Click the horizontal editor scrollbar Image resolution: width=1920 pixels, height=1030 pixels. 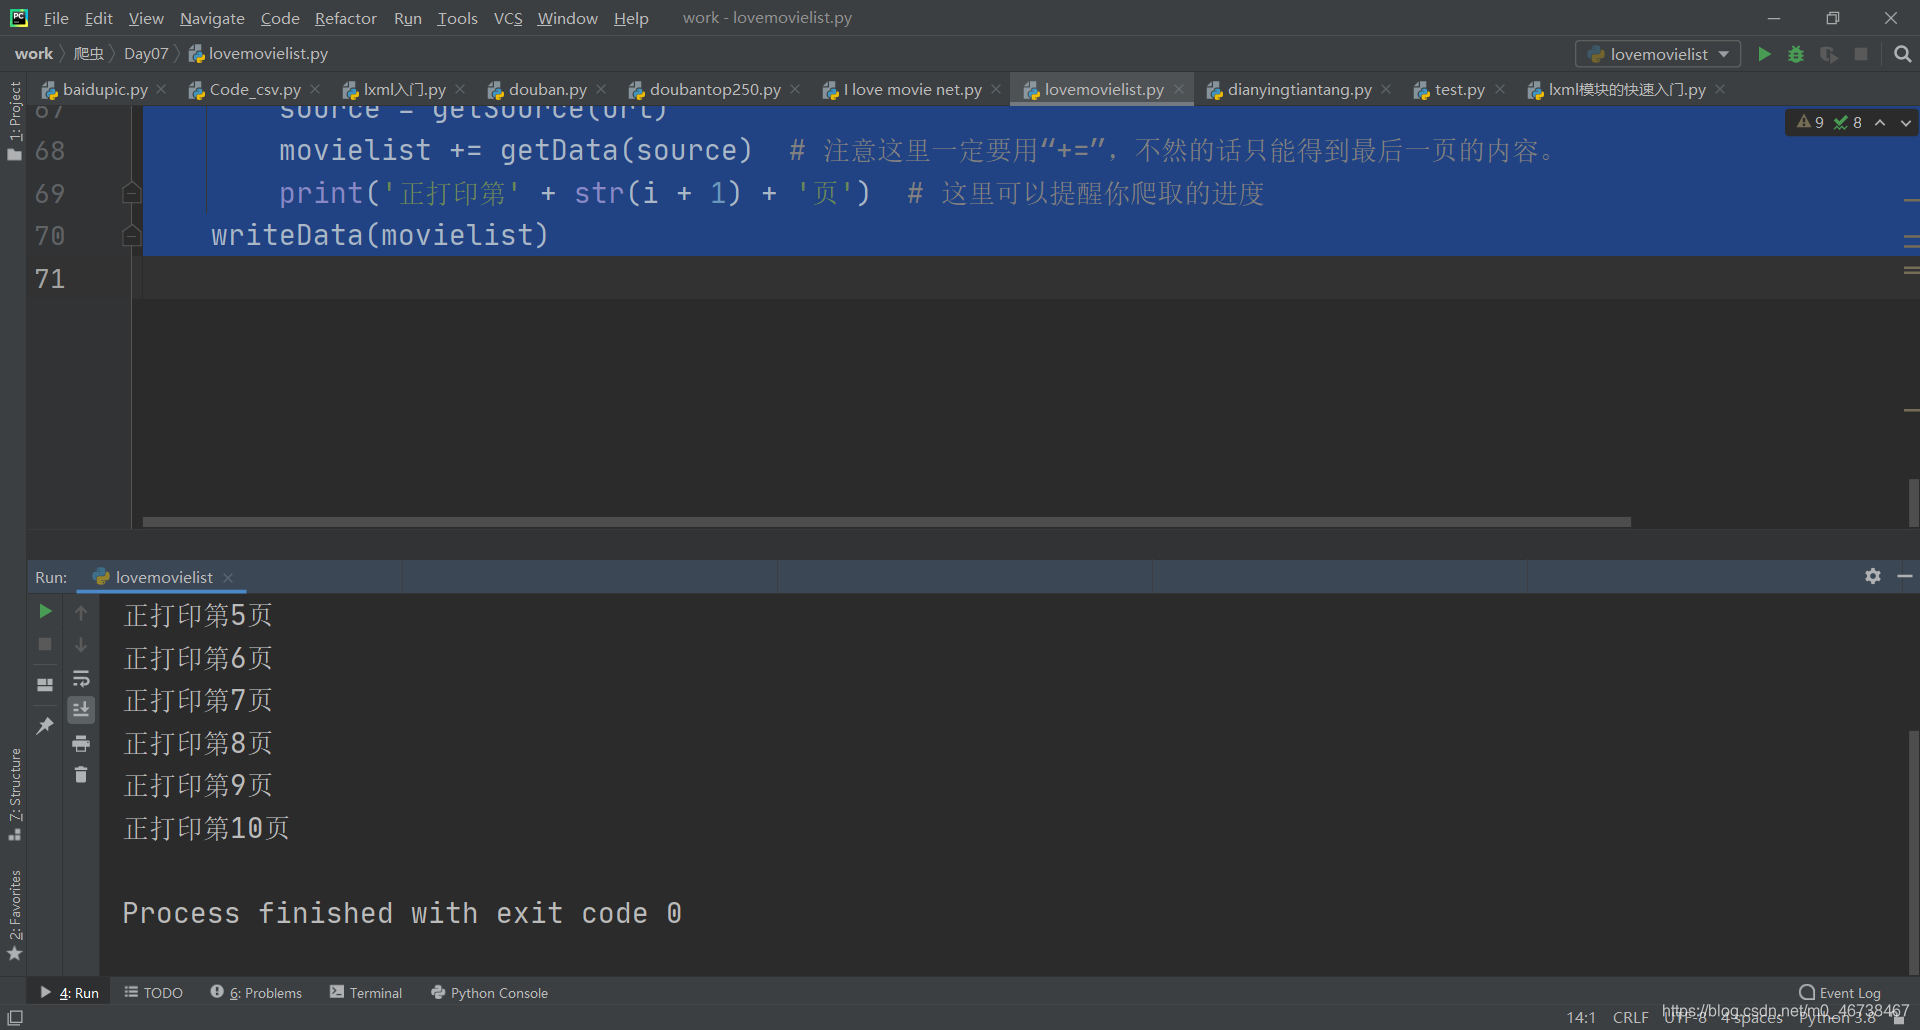886,521
